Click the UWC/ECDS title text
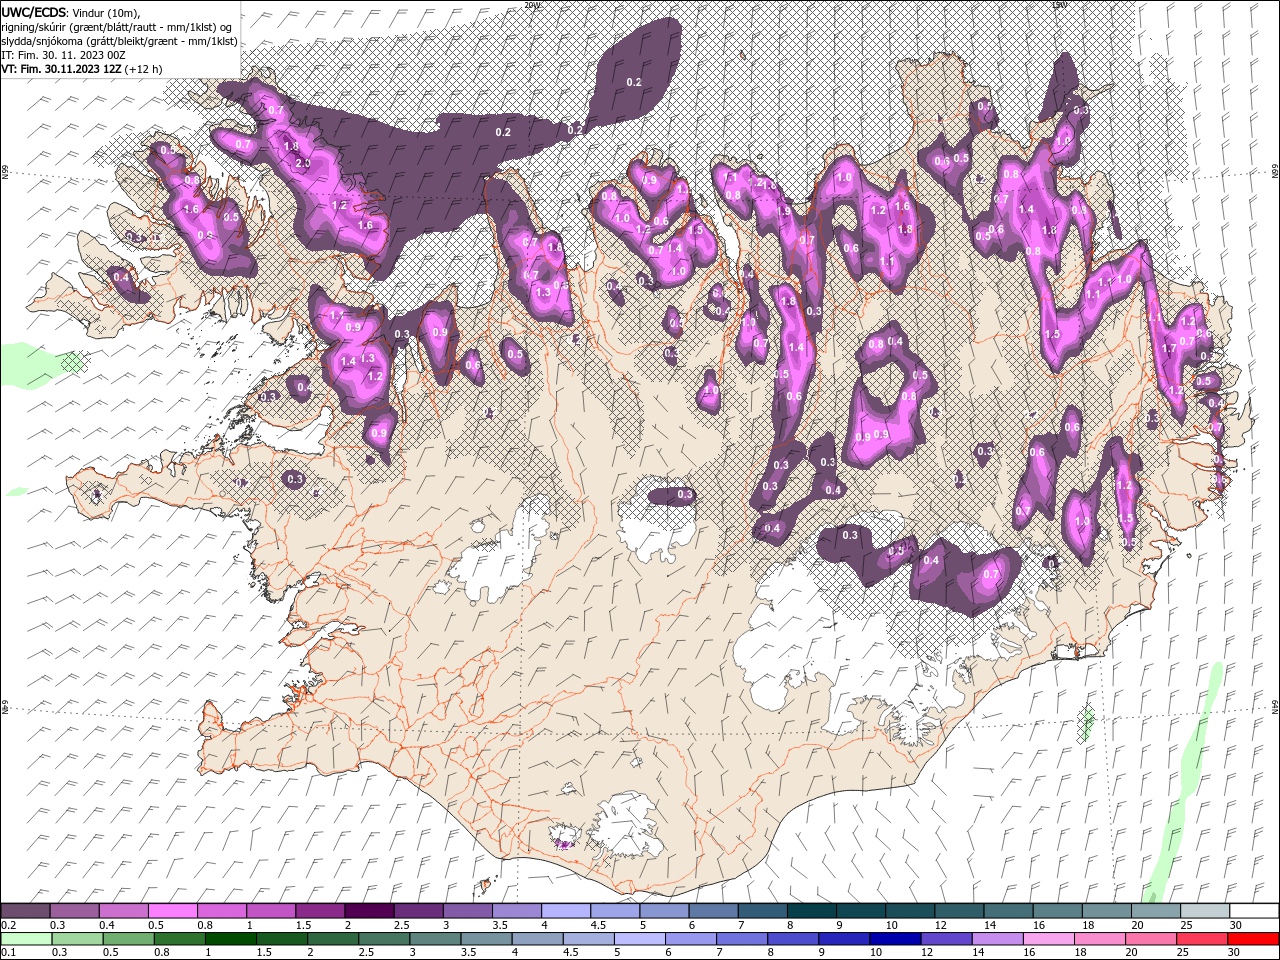The image size is (1280, 960). tap(34, 12)
